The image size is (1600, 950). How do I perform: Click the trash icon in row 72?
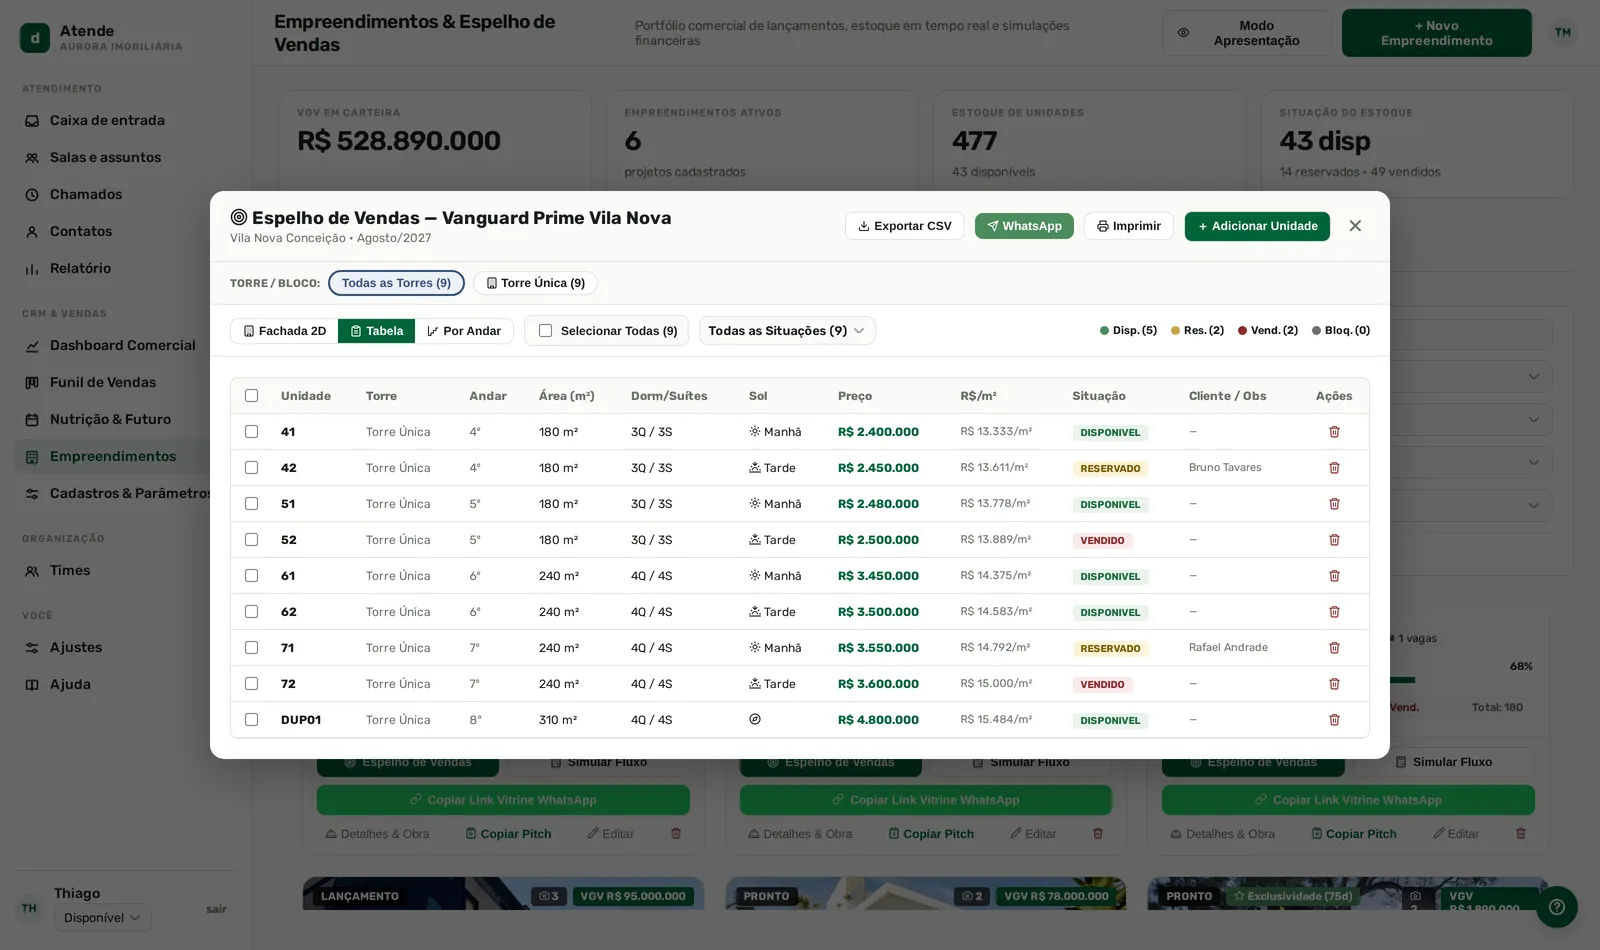1334,684
